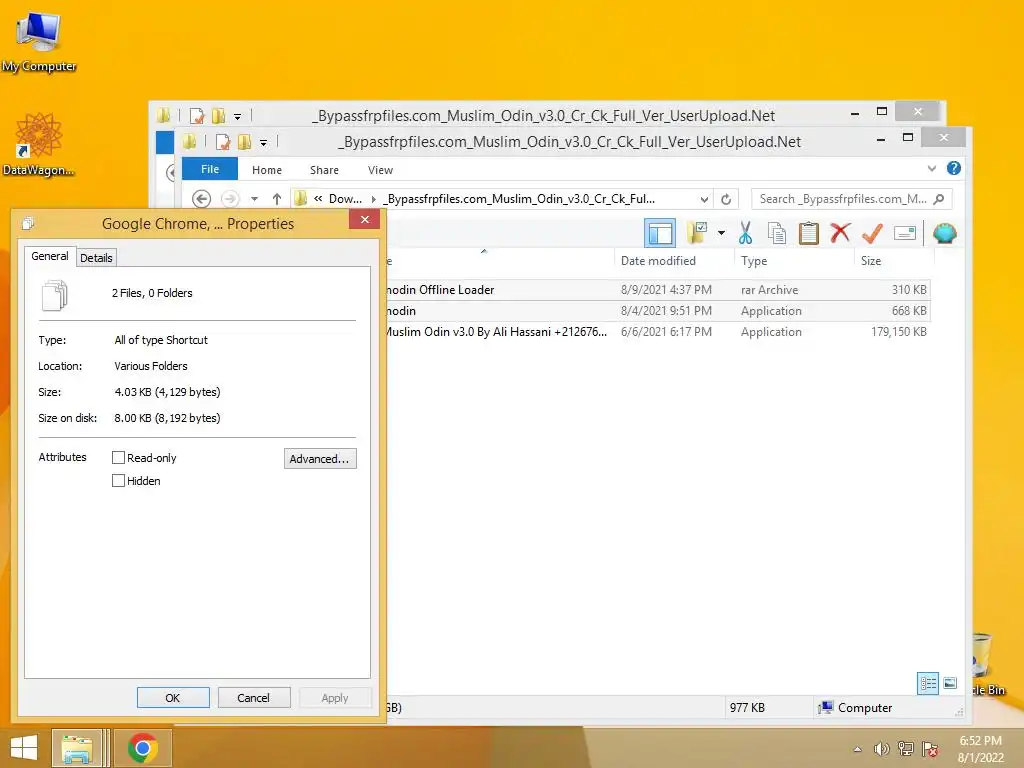Viewport: 1024px width, 768px height.
Task: Click new folder icon in front Explorer title bar
Action: (244, 142)
